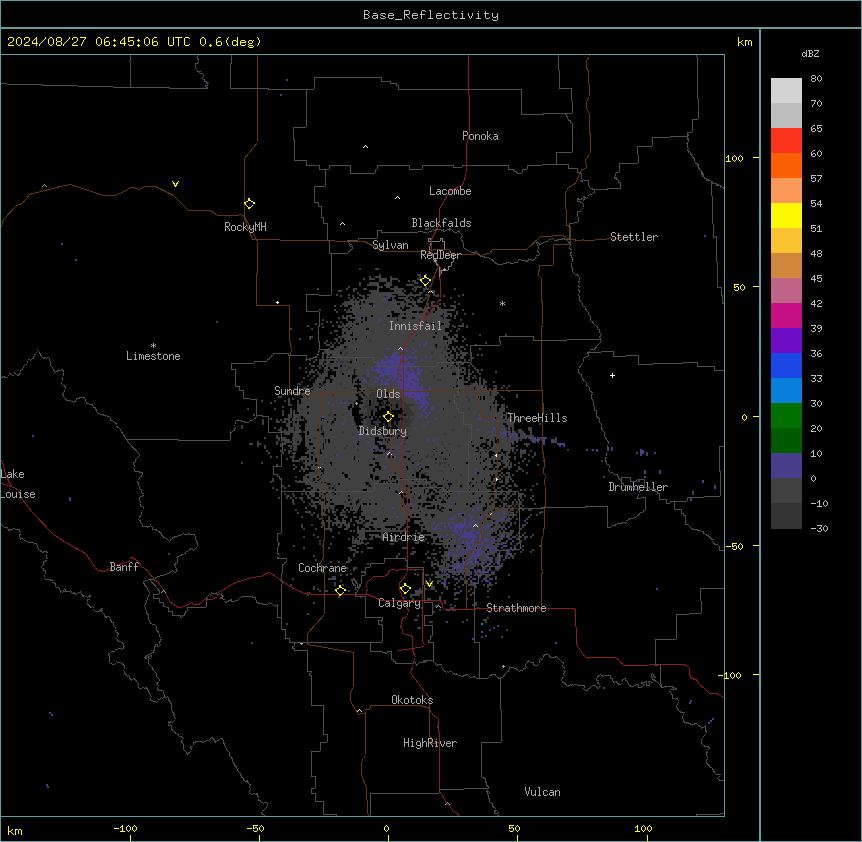This screenshot has width=862, height=842.
Task: Click the yellow diamond marker above RockyMH
Action: (x=250, y=204)
